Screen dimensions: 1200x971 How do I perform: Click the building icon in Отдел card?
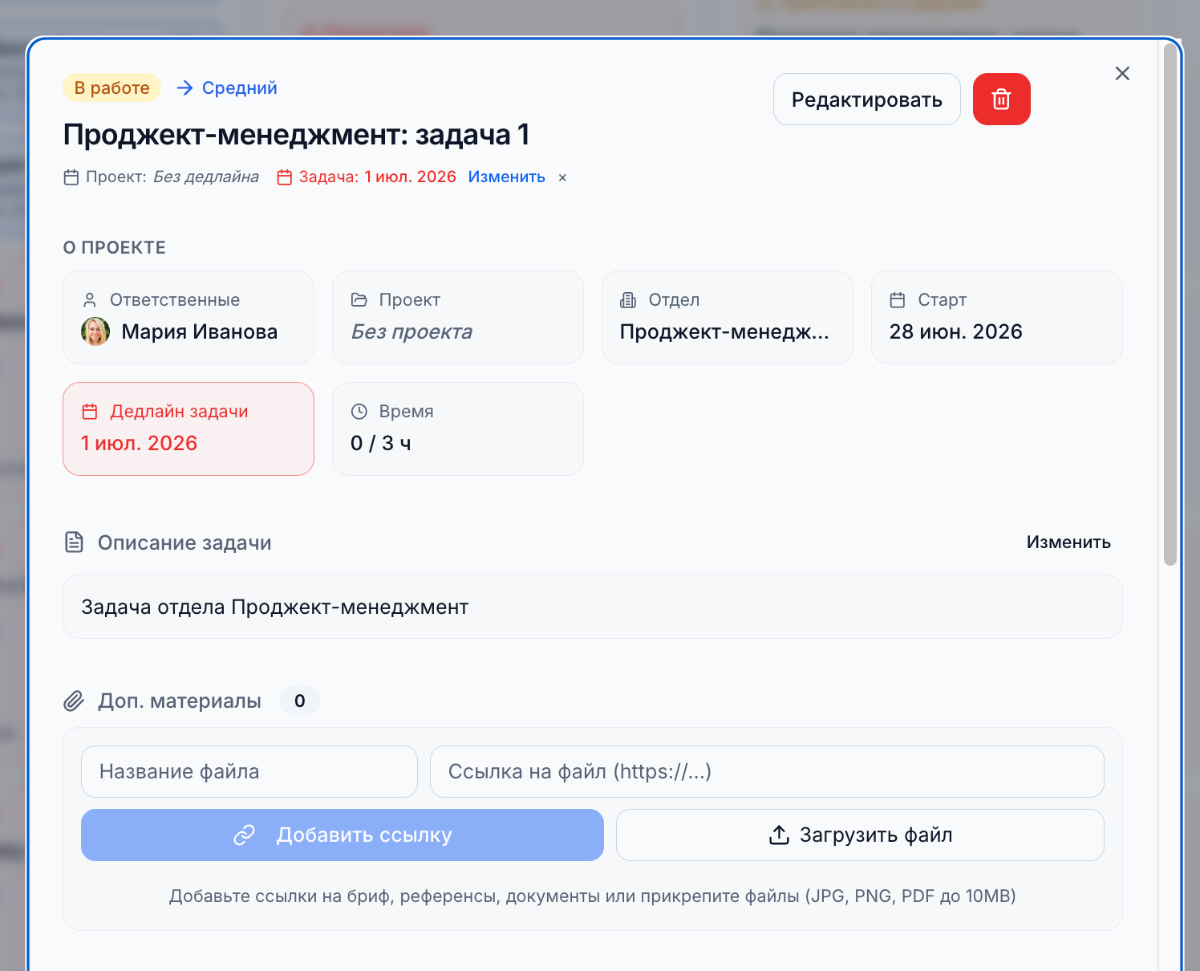pos(628,300)
